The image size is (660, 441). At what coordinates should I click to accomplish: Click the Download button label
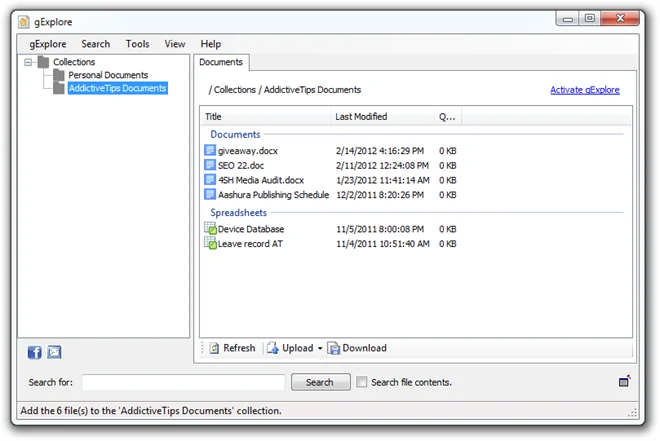click(x=365, y=348)
